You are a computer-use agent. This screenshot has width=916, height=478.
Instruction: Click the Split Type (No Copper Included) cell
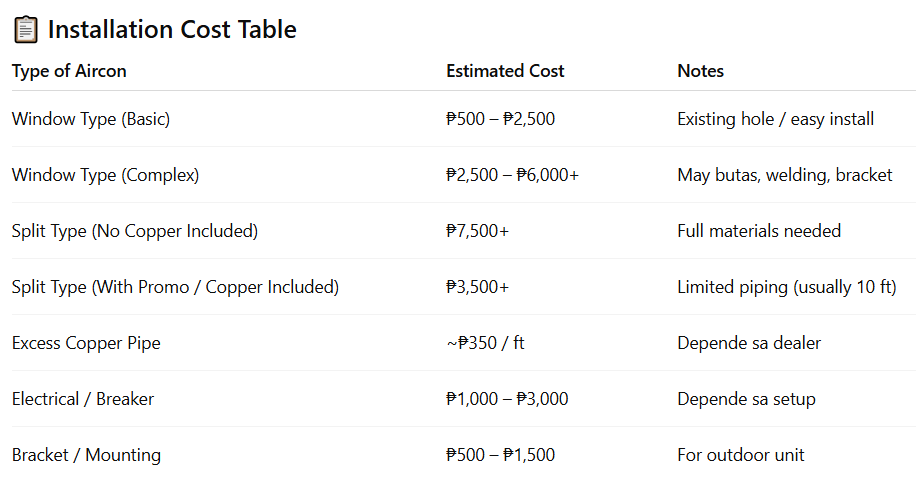[135, 231]
